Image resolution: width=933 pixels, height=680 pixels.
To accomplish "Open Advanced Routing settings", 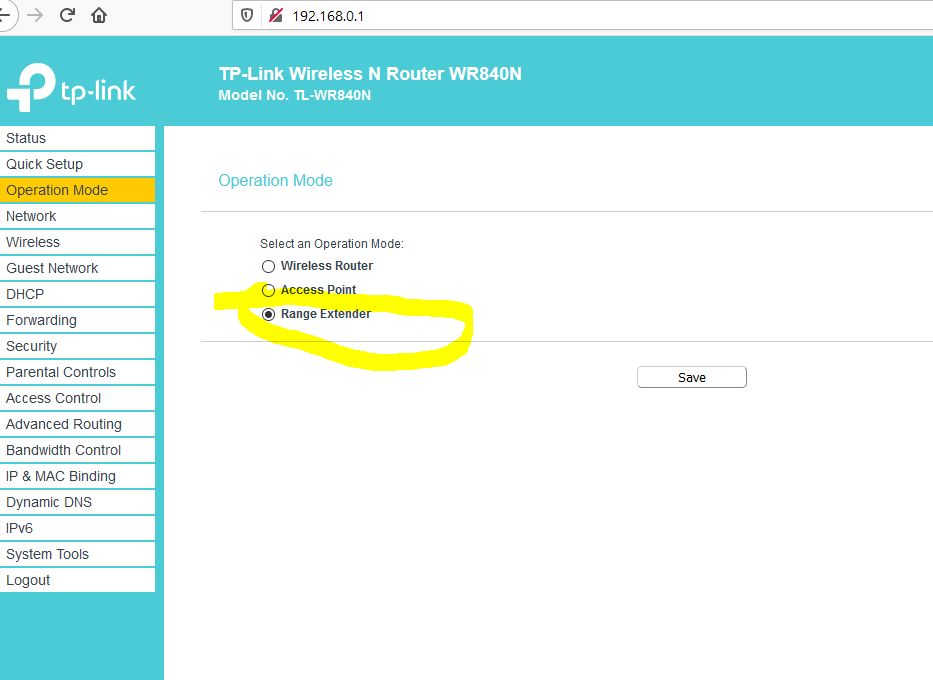I will [x=77, y=424].
